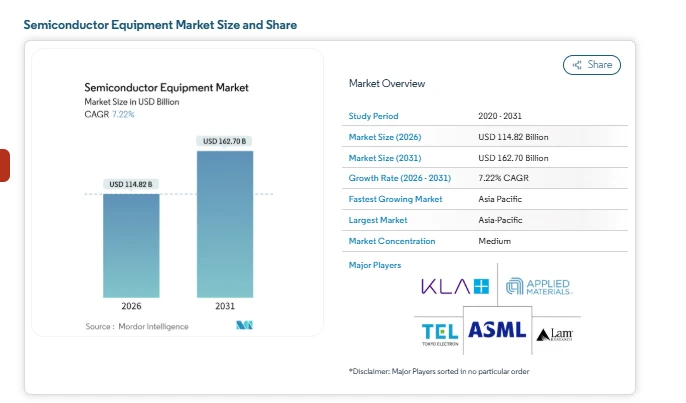Click the Growth Rate (2026 - 2031) label
Viewport: 686px width, 403px height.
399,178
